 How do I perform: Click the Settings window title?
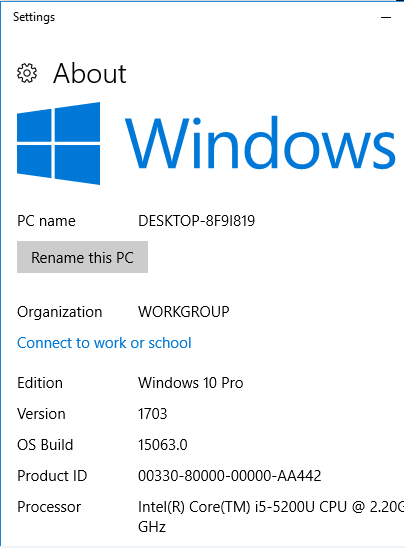[34, 17]
